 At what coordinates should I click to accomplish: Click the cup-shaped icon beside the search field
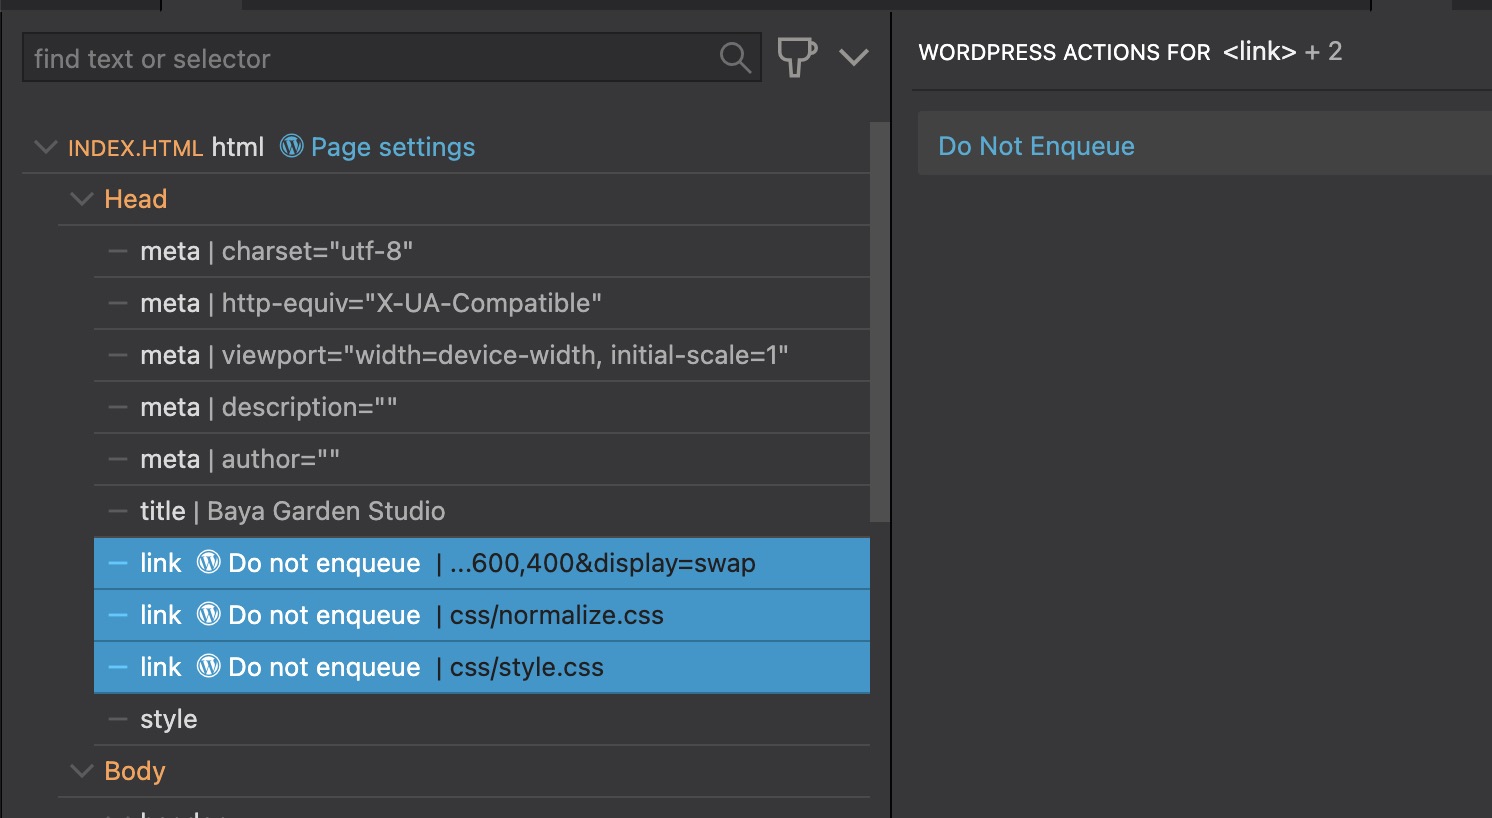point(797,57)
